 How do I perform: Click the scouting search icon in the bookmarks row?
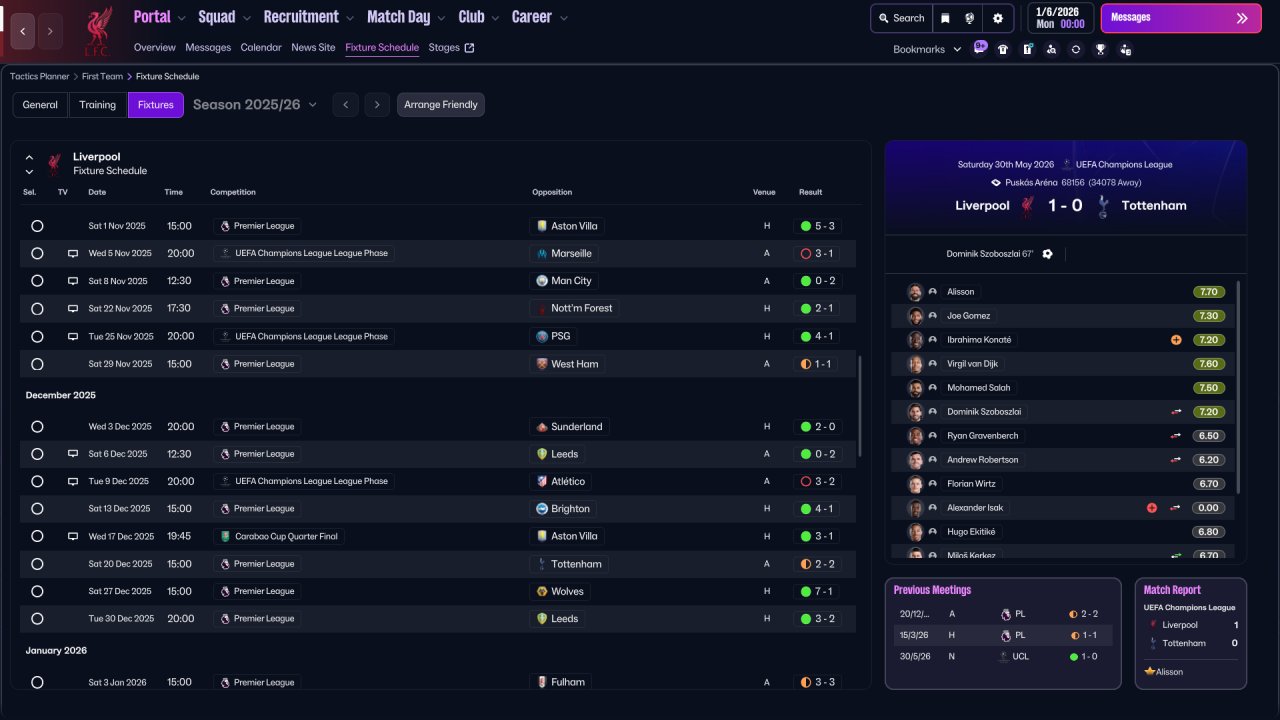[1051, 49]
